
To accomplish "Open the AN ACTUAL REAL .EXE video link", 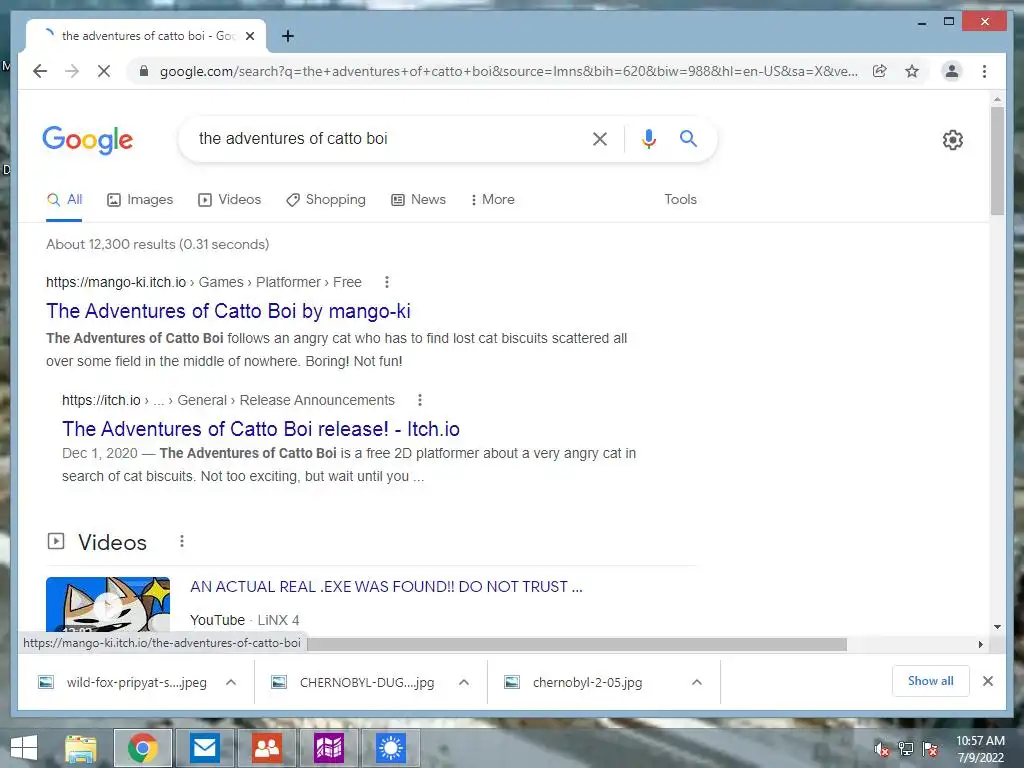I will coord(386,586).
